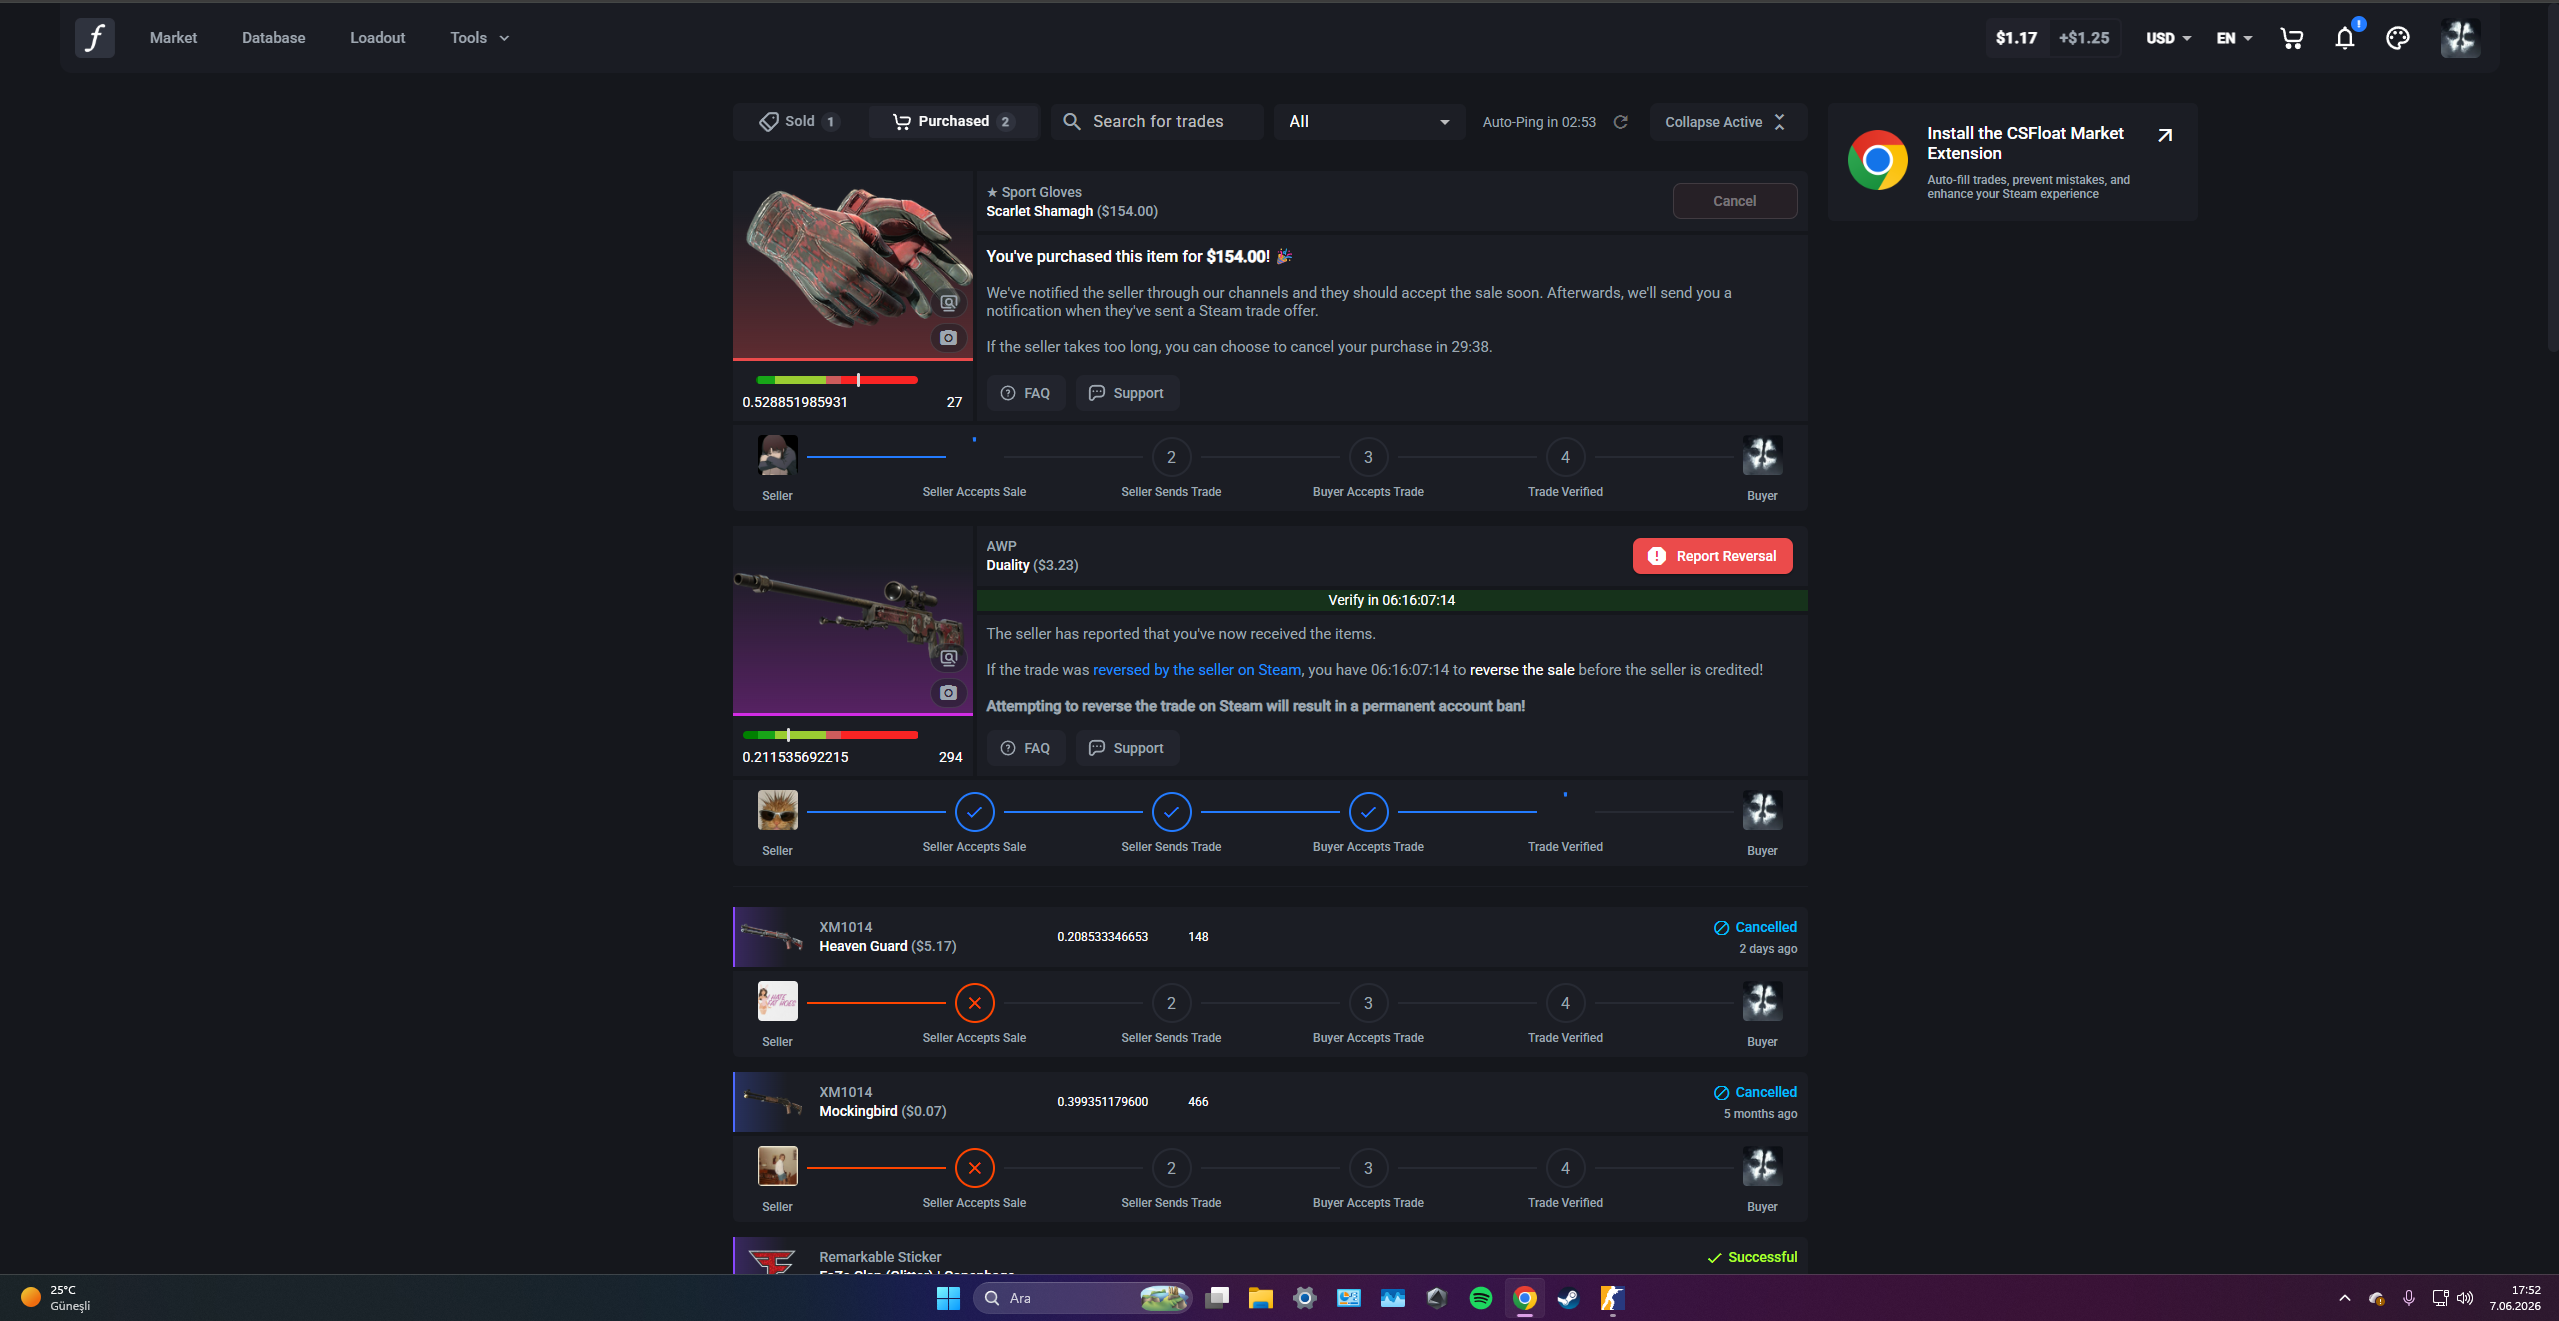Click step 2 Seller Sends Trade for Sport Gloves
Screen dimensions: 2559x1321
point(1171,457)
